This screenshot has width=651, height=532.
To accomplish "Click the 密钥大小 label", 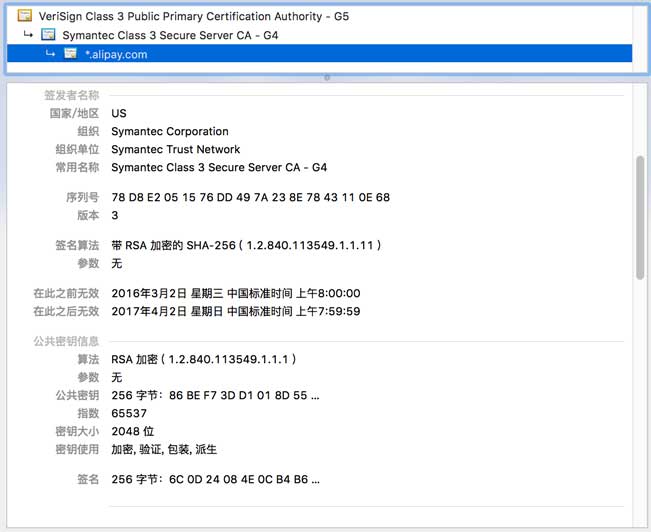I will pyautogui.click(x=77, y=431).
